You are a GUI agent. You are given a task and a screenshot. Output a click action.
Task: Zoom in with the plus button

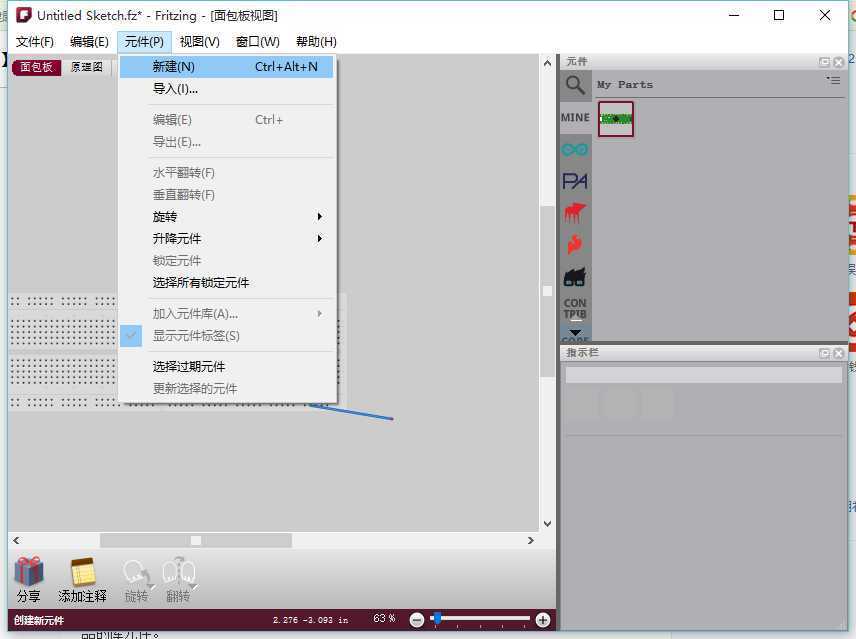tap(543, 620)
